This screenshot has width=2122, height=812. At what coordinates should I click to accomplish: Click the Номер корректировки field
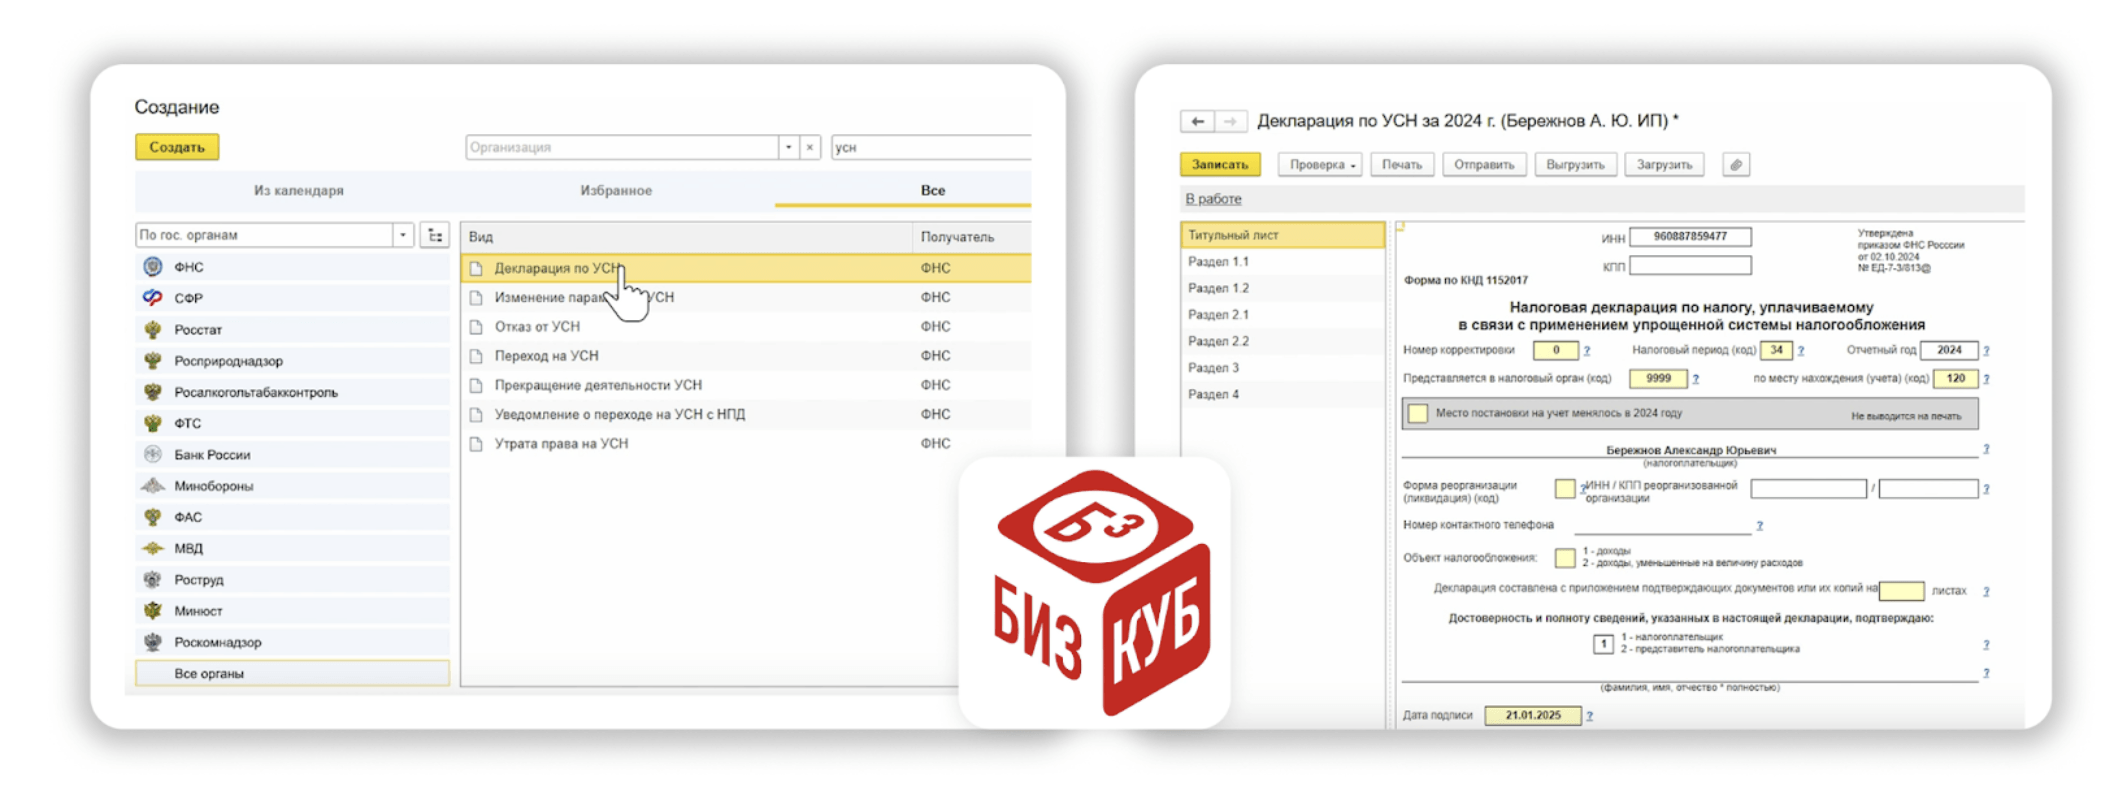click(1556, 350)
